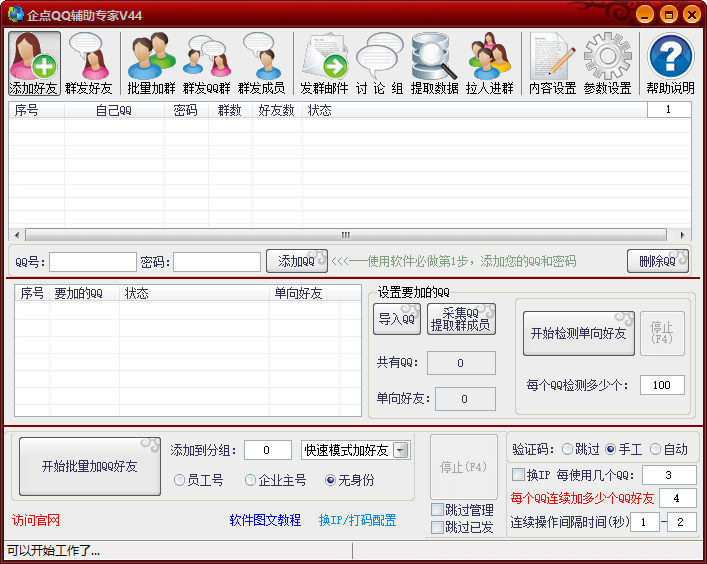
Task: Open the 访问官网 link
Action: (36, 520)
